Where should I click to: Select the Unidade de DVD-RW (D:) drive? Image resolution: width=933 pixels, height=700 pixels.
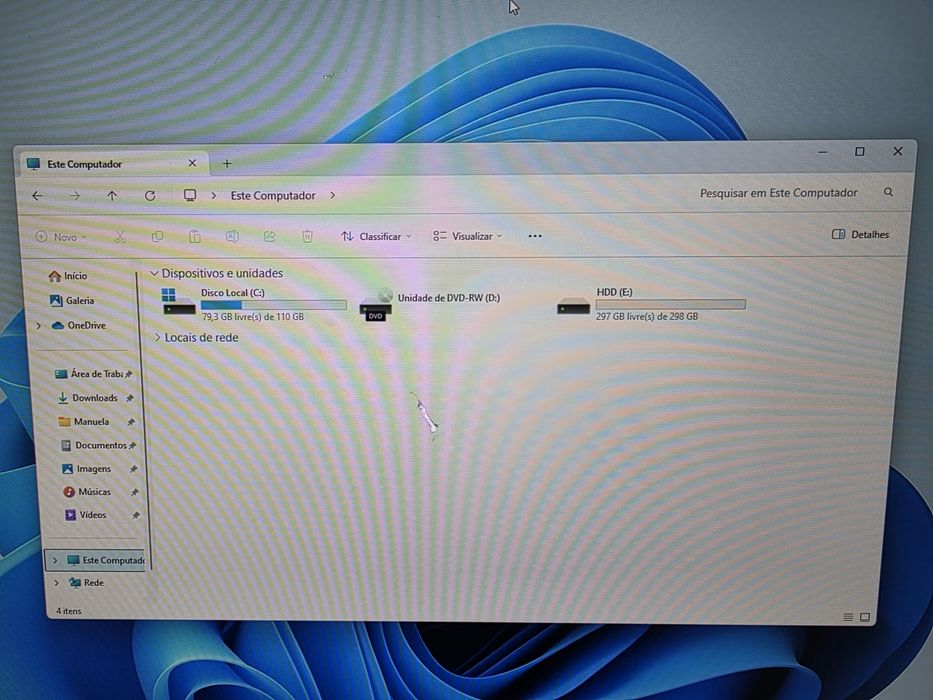click(x=430, y=304)
